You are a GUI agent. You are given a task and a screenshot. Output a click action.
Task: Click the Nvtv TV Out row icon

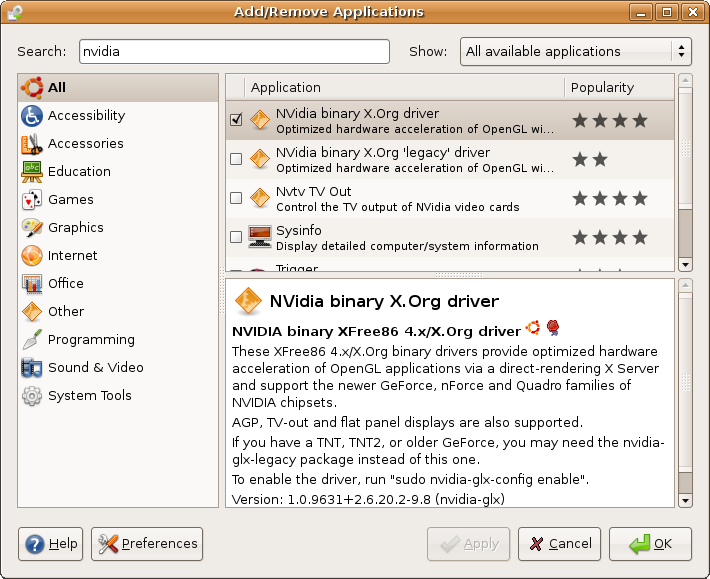point(260,198)
